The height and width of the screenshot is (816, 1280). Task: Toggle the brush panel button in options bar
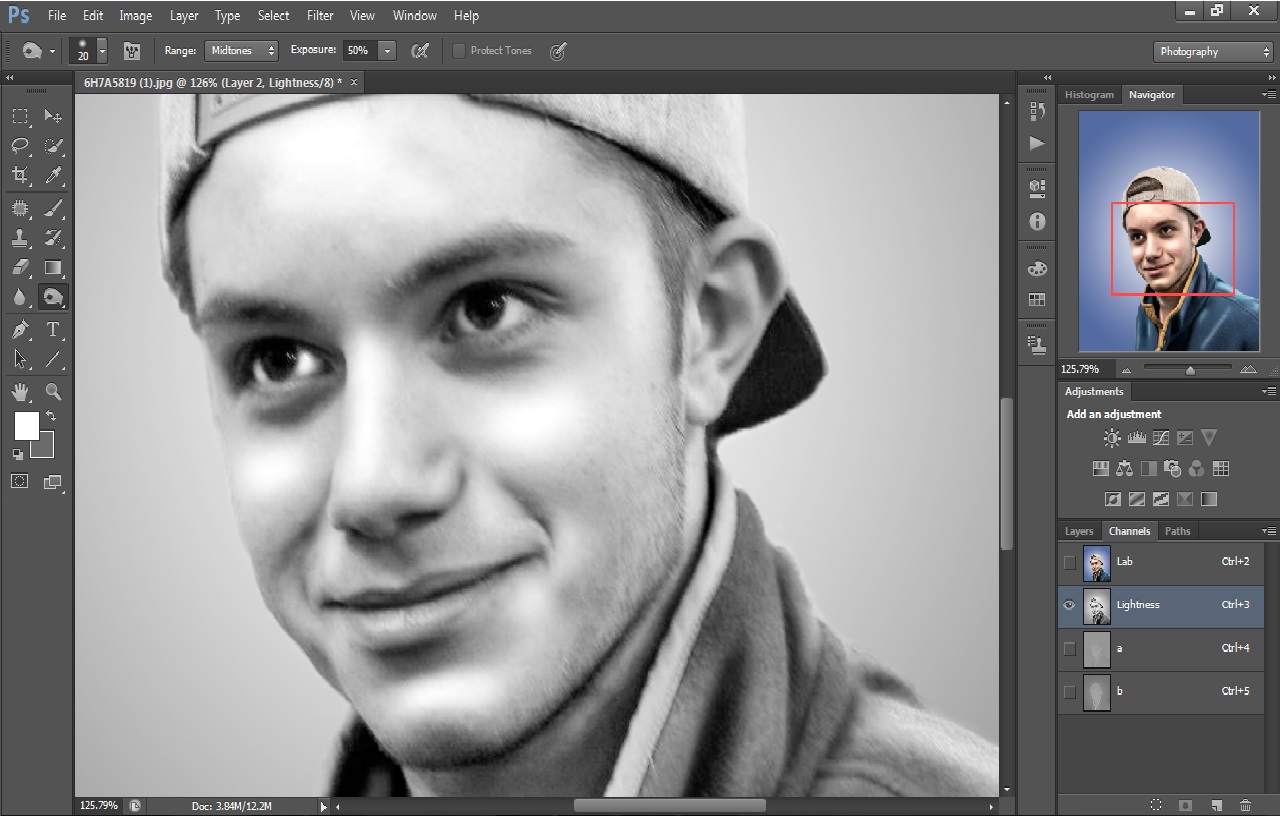(x=131, y=50)
